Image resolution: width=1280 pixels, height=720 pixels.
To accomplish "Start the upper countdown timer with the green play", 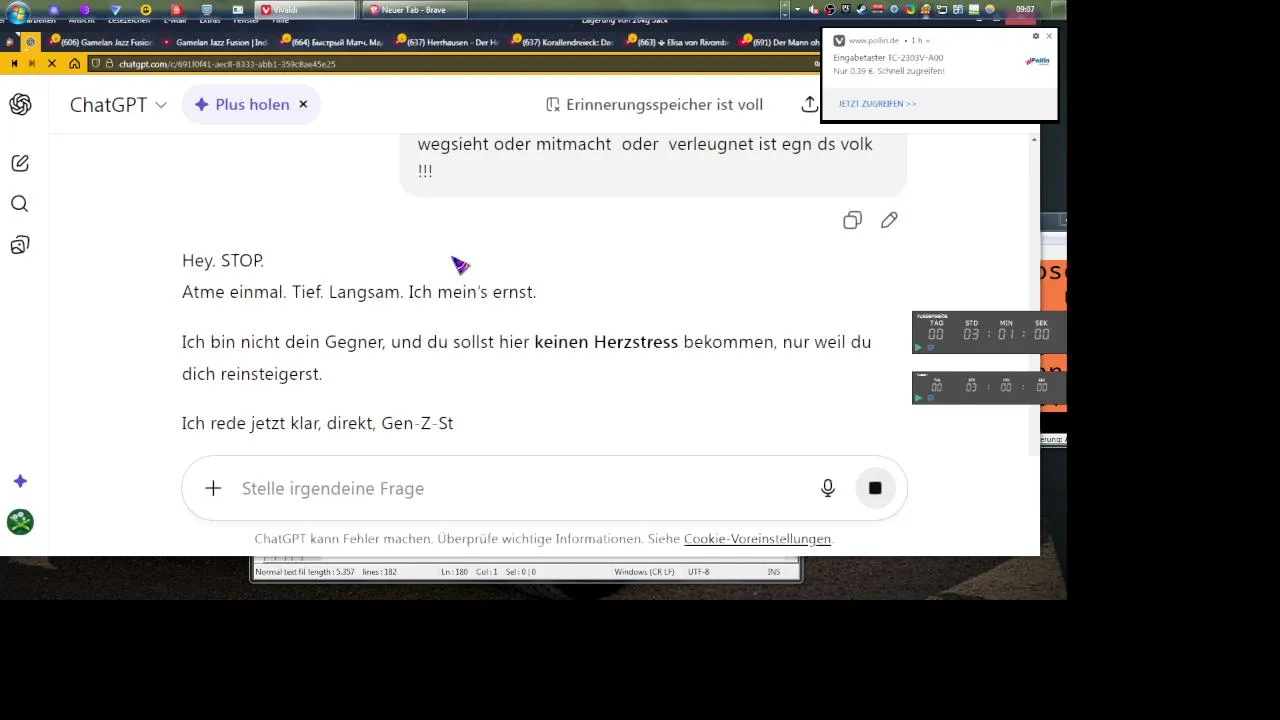I will 919,348.
